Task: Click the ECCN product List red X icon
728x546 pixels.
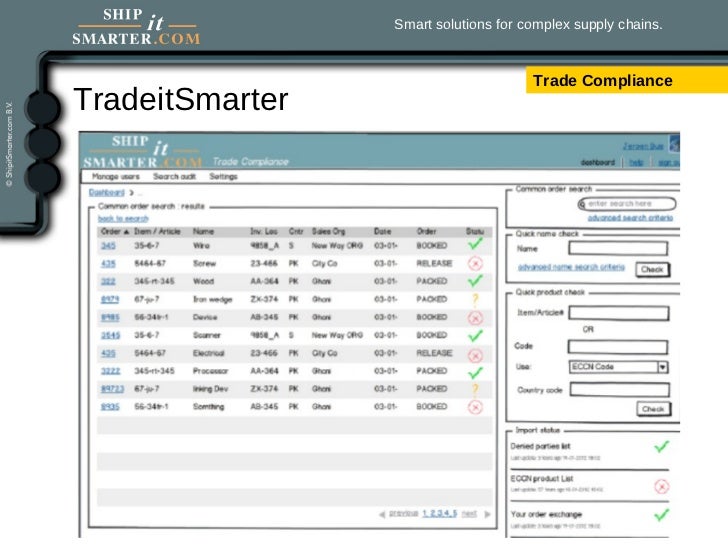Action: (662, 486)
